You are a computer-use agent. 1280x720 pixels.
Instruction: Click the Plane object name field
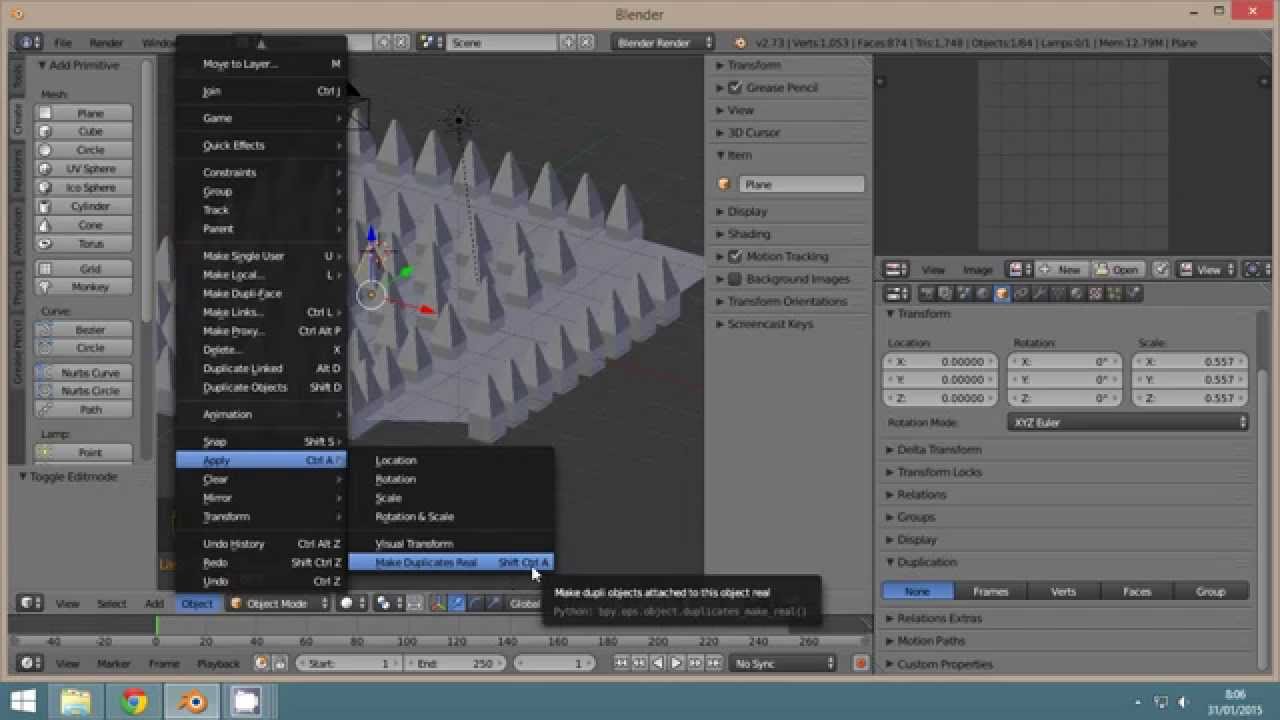point(801,184)
